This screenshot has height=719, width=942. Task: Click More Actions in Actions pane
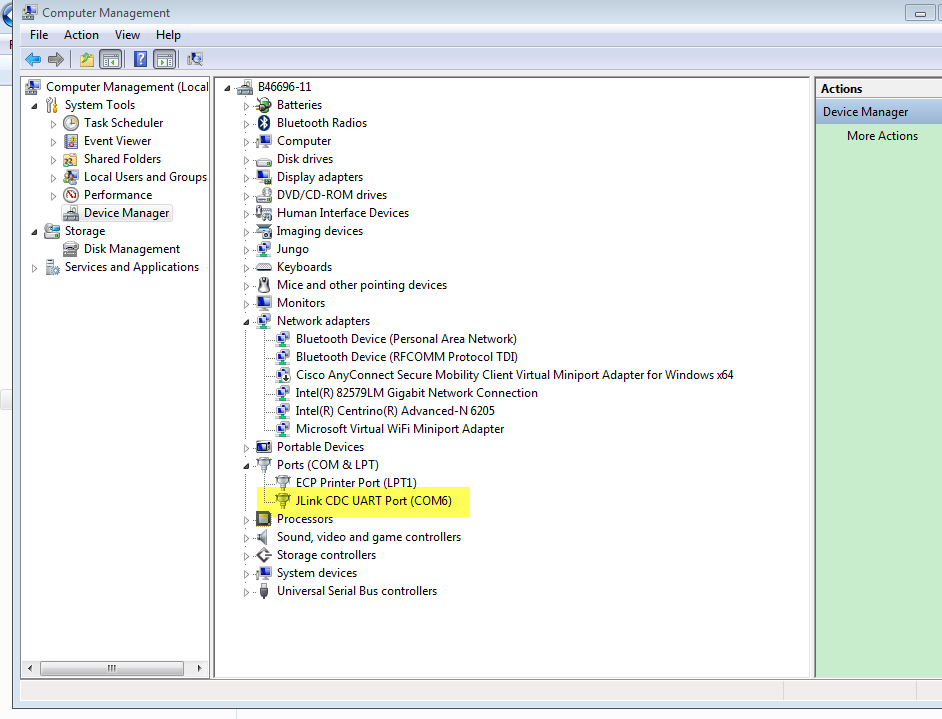tap(882, 136)
